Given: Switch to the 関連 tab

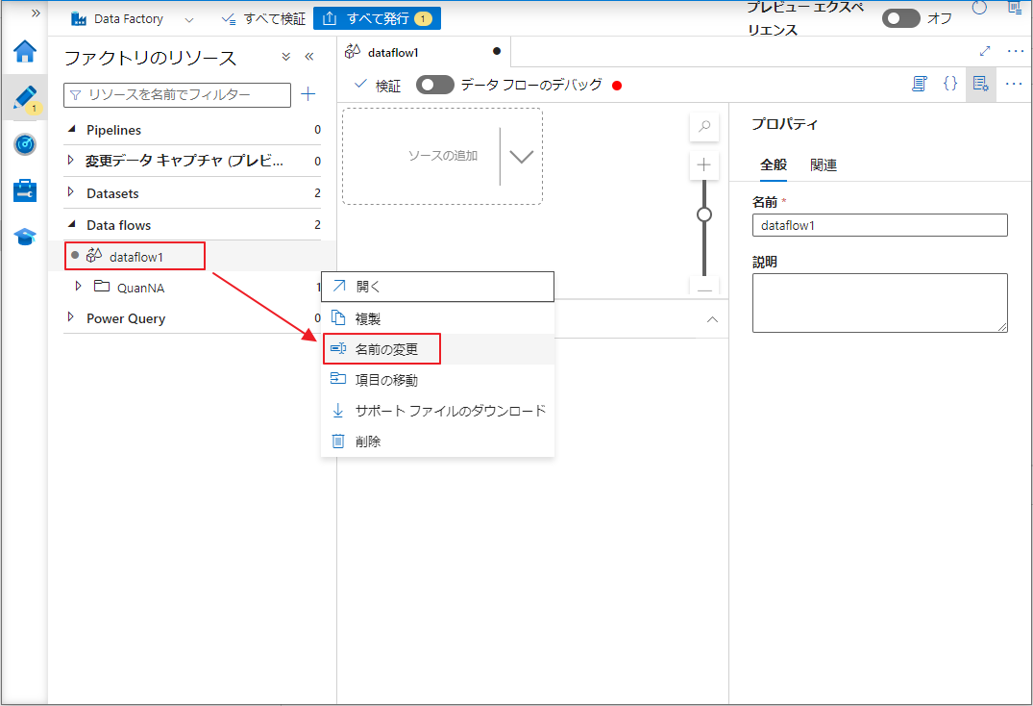Looking at the screenshot, I should click(x=823, y=165).
